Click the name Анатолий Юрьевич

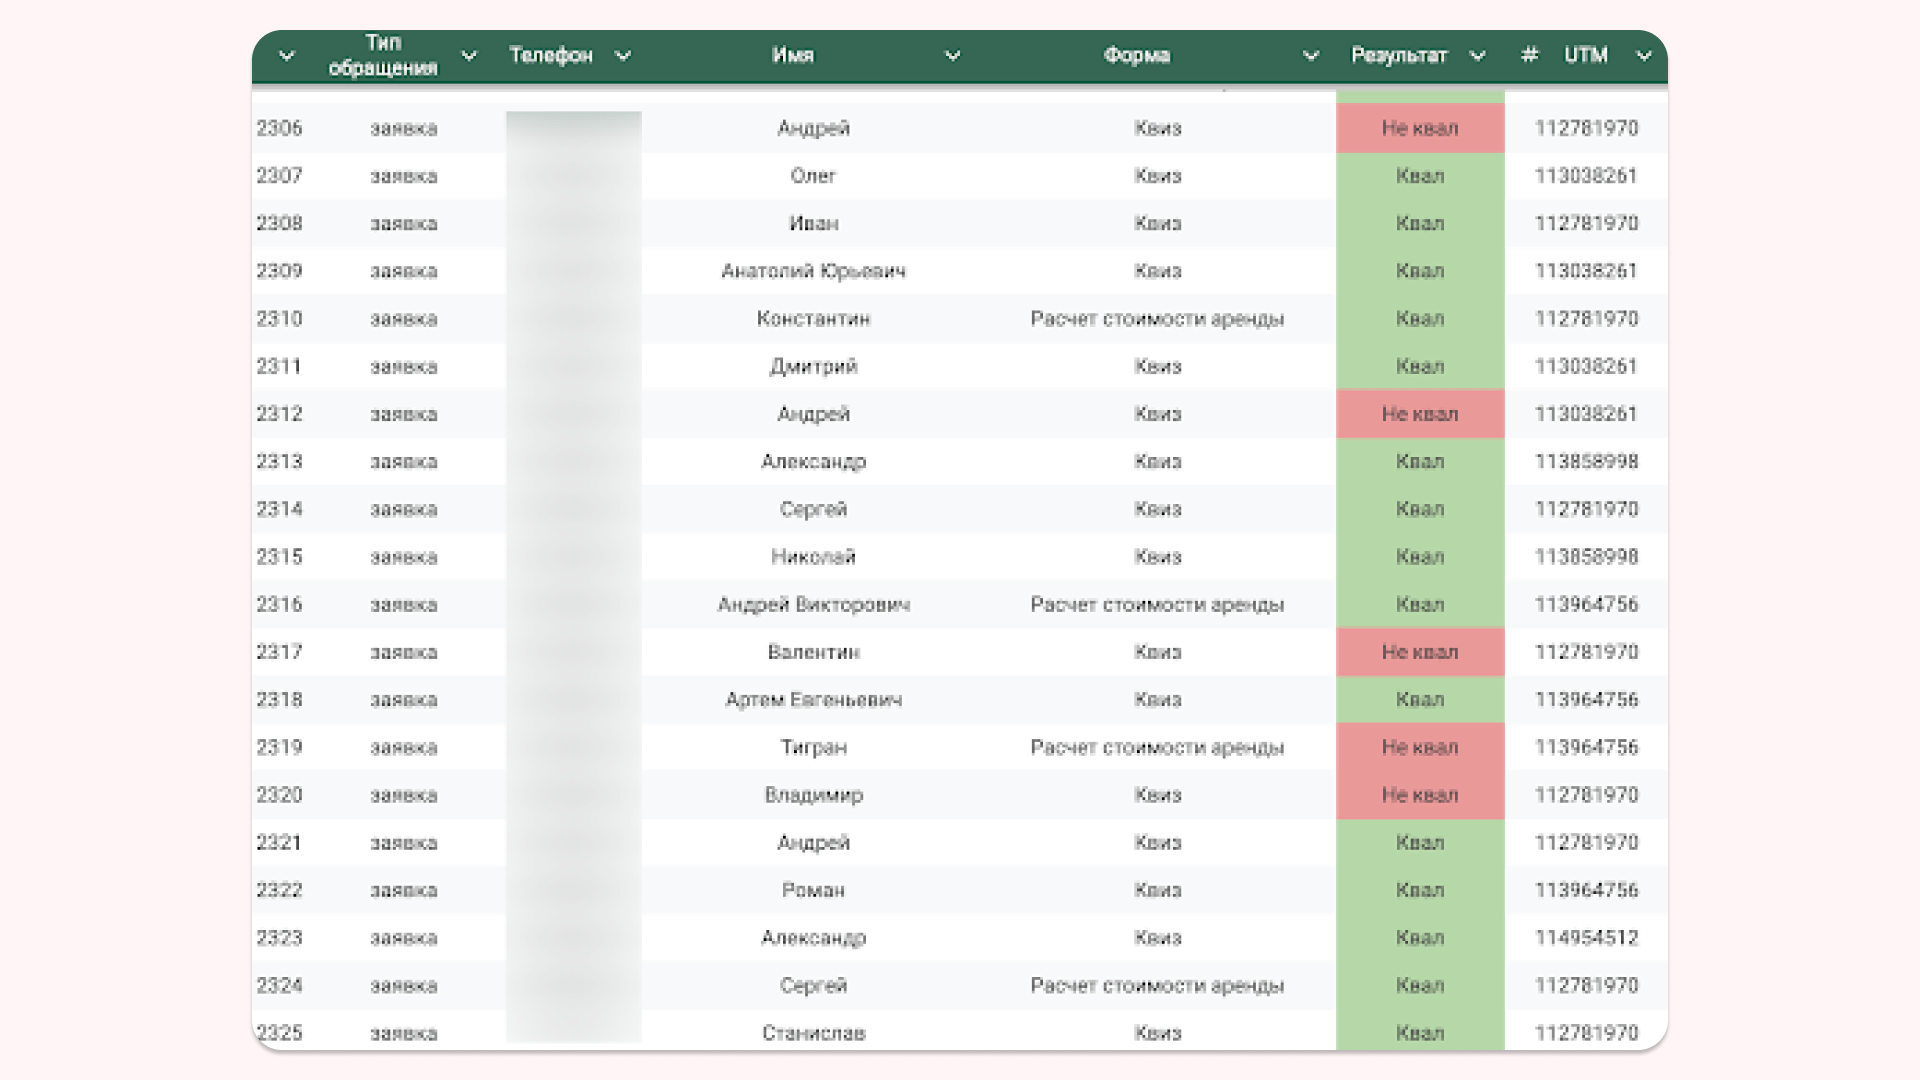813,271
